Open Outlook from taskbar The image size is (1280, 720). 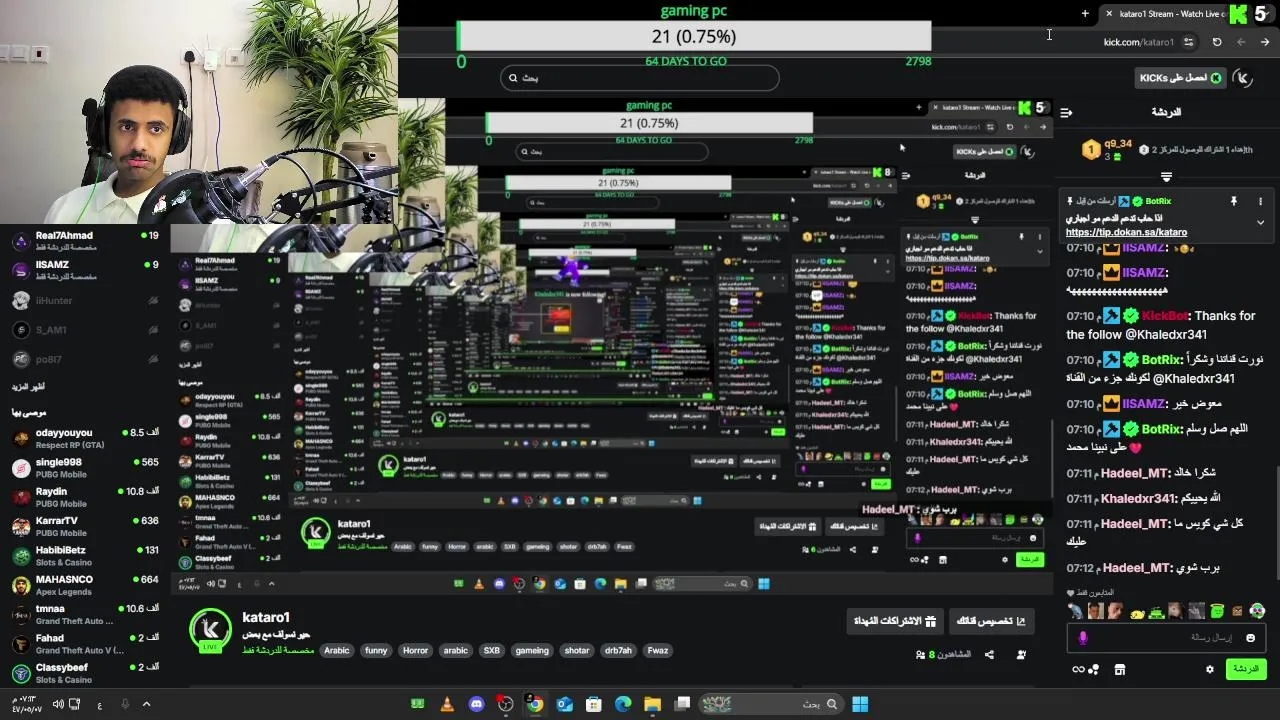tap(564, 704)
